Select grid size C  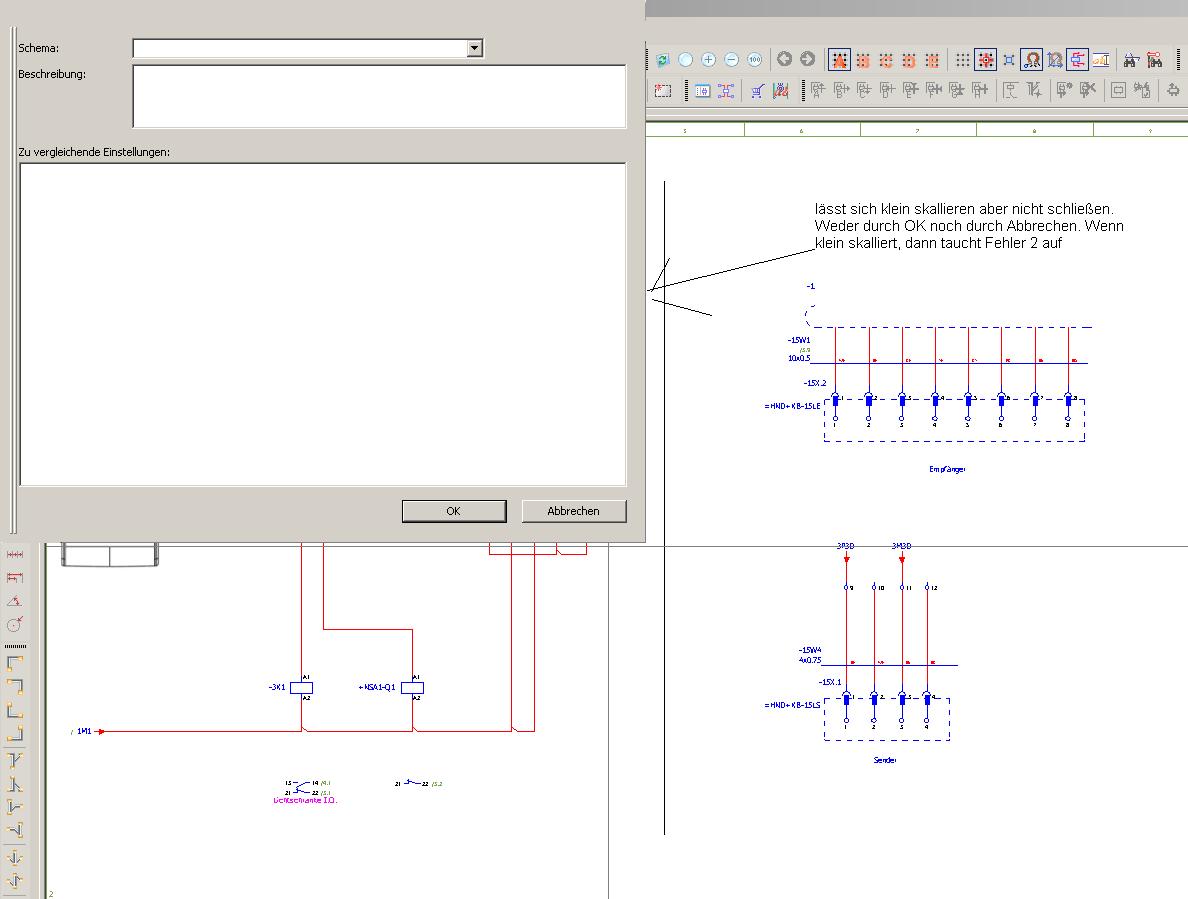click(886, 59)
